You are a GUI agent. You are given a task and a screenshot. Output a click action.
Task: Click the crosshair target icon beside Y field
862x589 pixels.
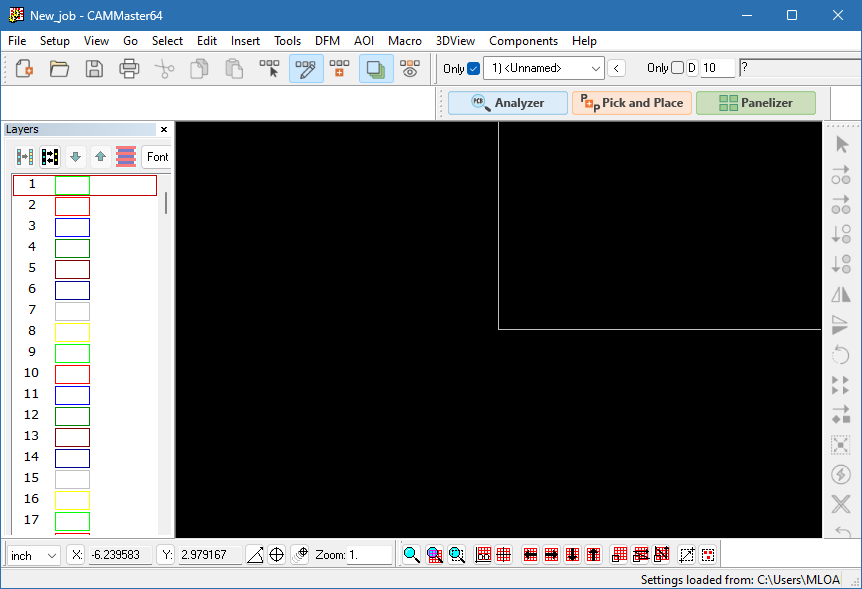pos(277,555)
